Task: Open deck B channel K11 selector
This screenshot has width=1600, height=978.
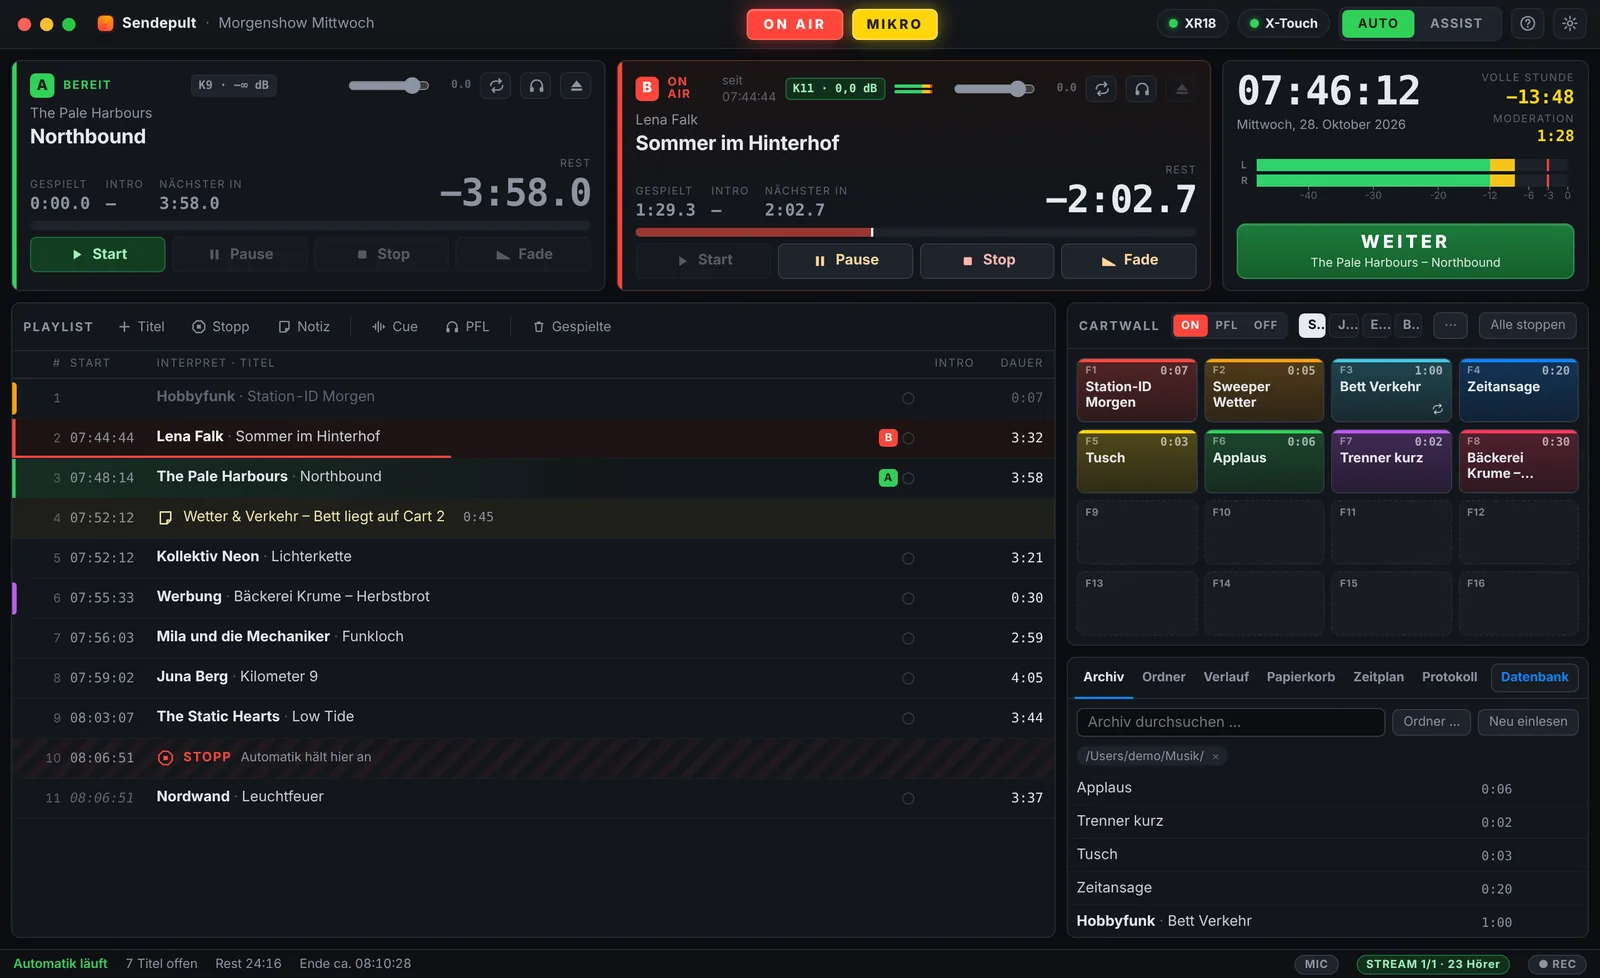Action: coord(835,89)
